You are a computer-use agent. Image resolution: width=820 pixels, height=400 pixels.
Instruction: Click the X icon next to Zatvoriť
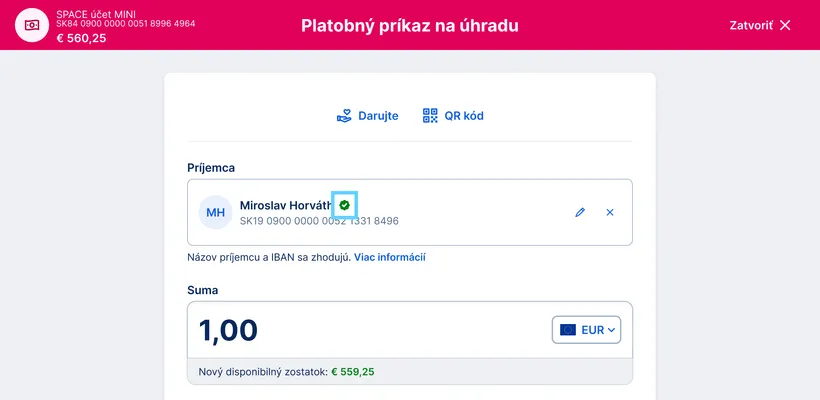[x=785, y=25]
